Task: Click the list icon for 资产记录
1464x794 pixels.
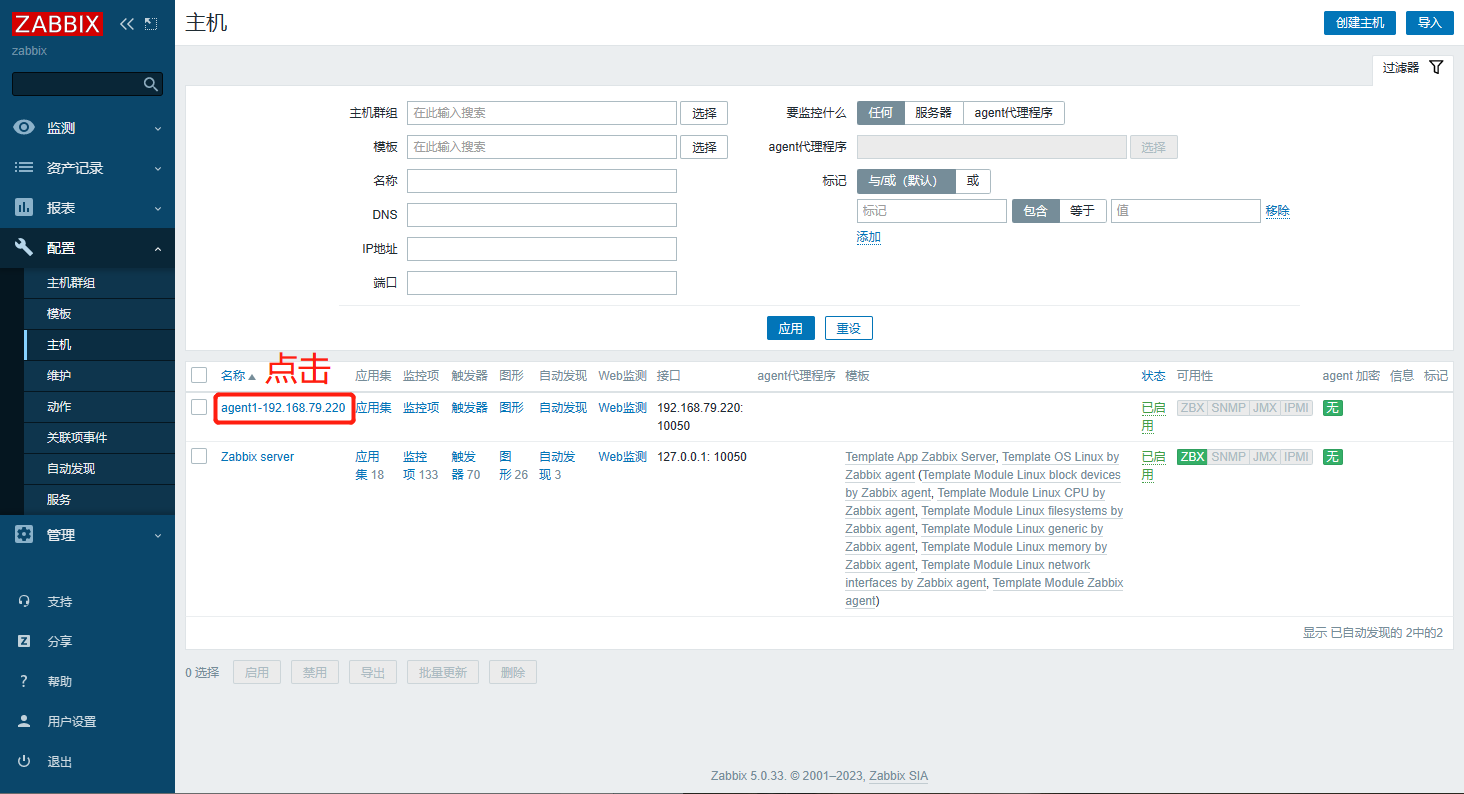Action: (24, 168)
